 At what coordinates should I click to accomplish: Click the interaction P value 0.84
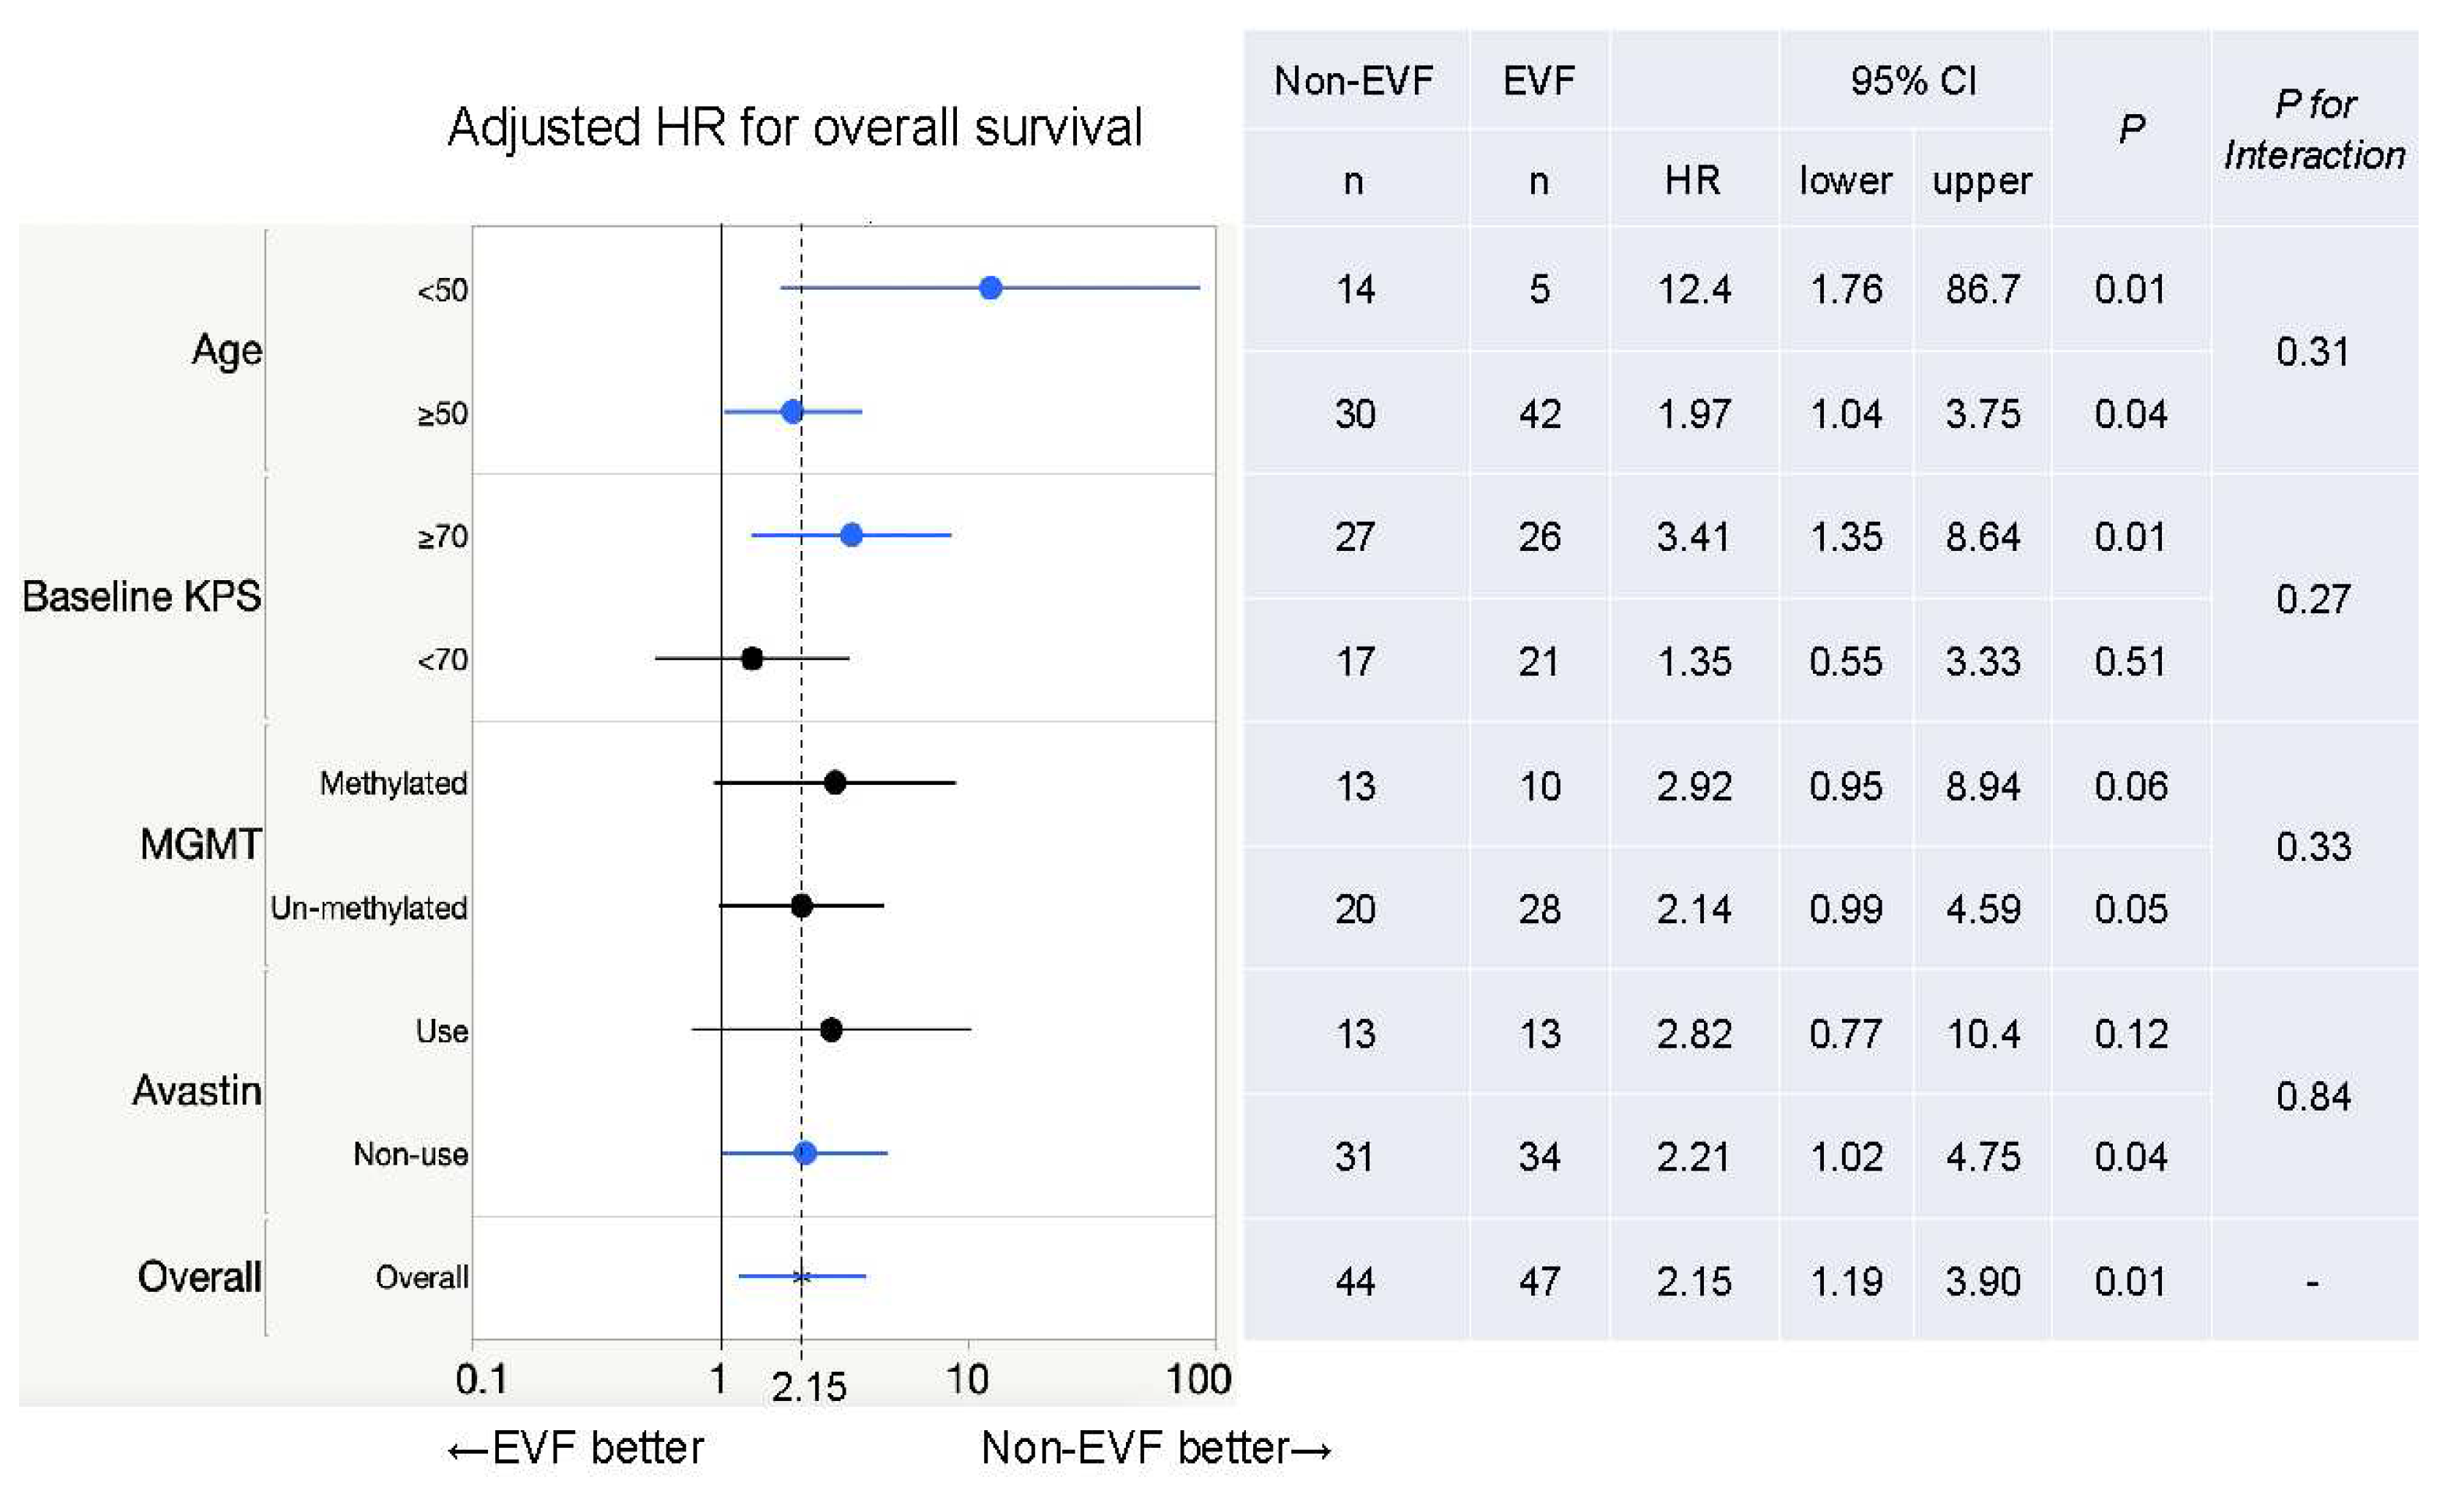click(x=2312, y=1097)
